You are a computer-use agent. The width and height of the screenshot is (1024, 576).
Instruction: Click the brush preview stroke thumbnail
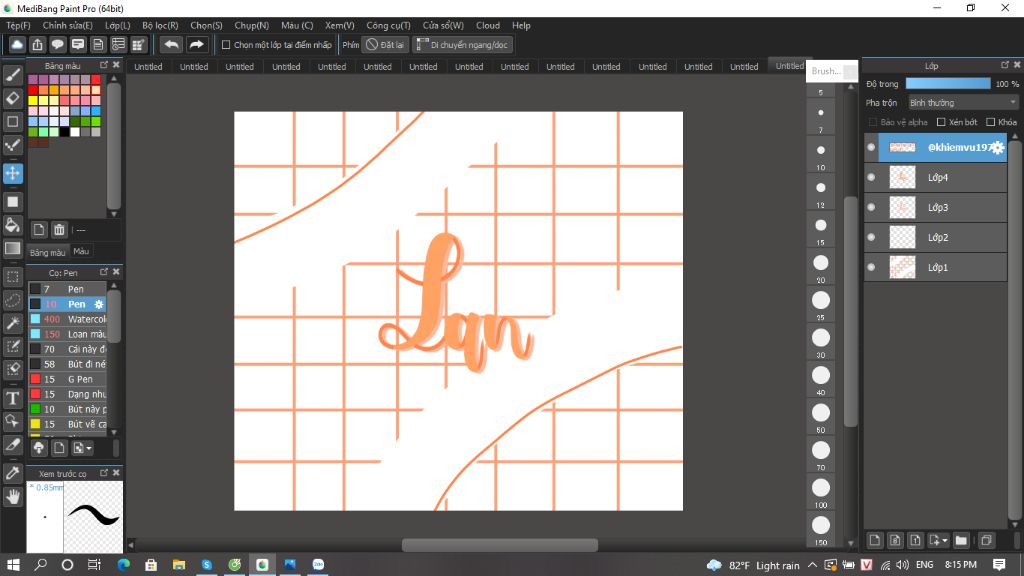tap(93, 517)
